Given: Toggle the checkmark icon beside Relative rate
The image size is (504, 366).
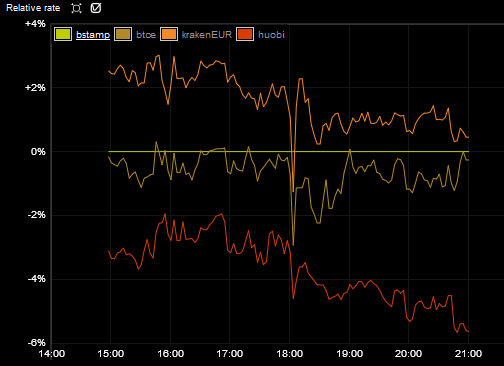Looking at the screenshot, I should click(96, 8).
